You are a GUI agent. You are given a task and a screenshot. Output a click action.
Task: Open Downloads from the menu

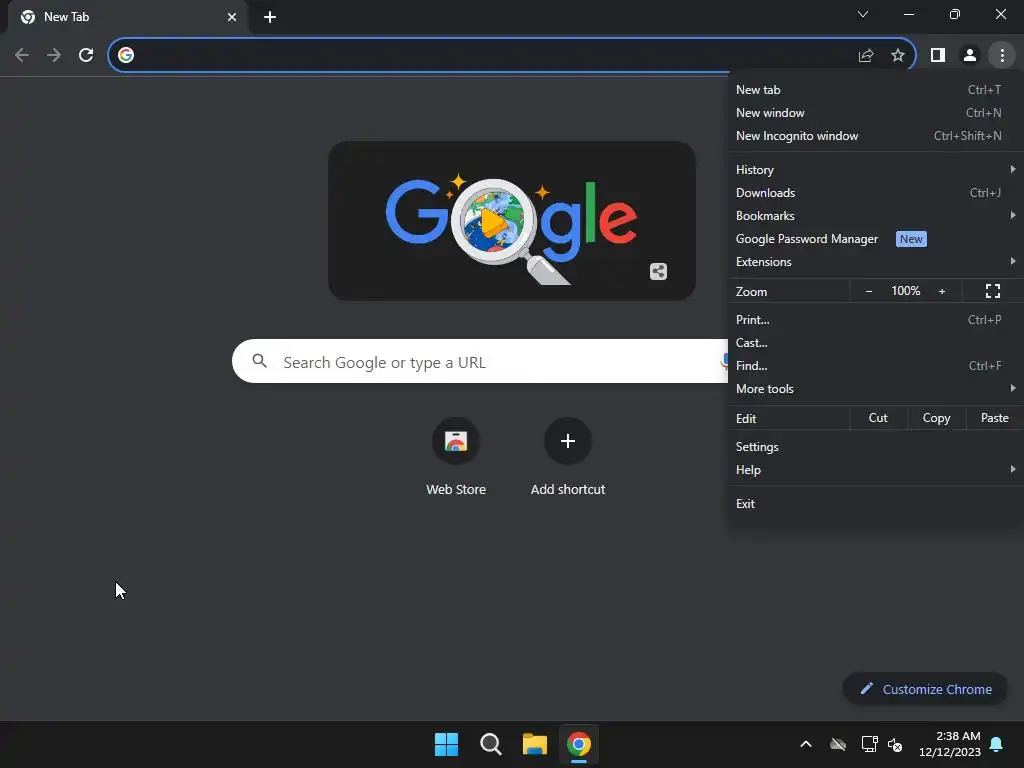coord(875,193)
